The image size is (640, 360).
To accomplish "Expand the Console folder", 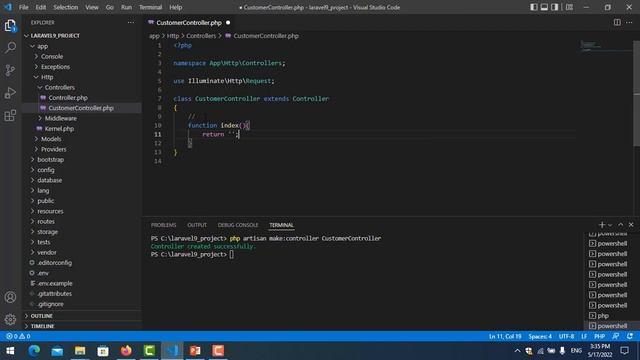I will tap(52, 56).
